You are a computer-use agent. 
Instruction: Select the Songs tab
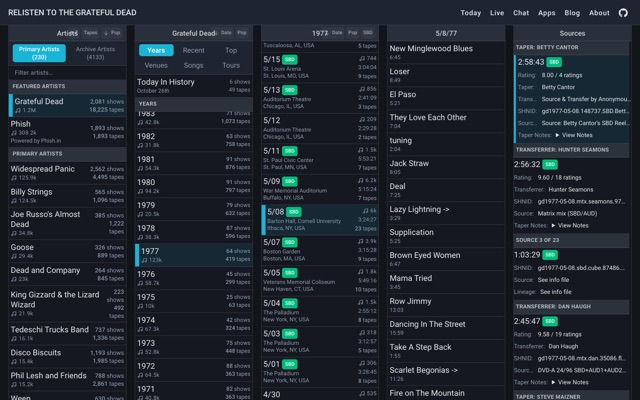(193, 65)
